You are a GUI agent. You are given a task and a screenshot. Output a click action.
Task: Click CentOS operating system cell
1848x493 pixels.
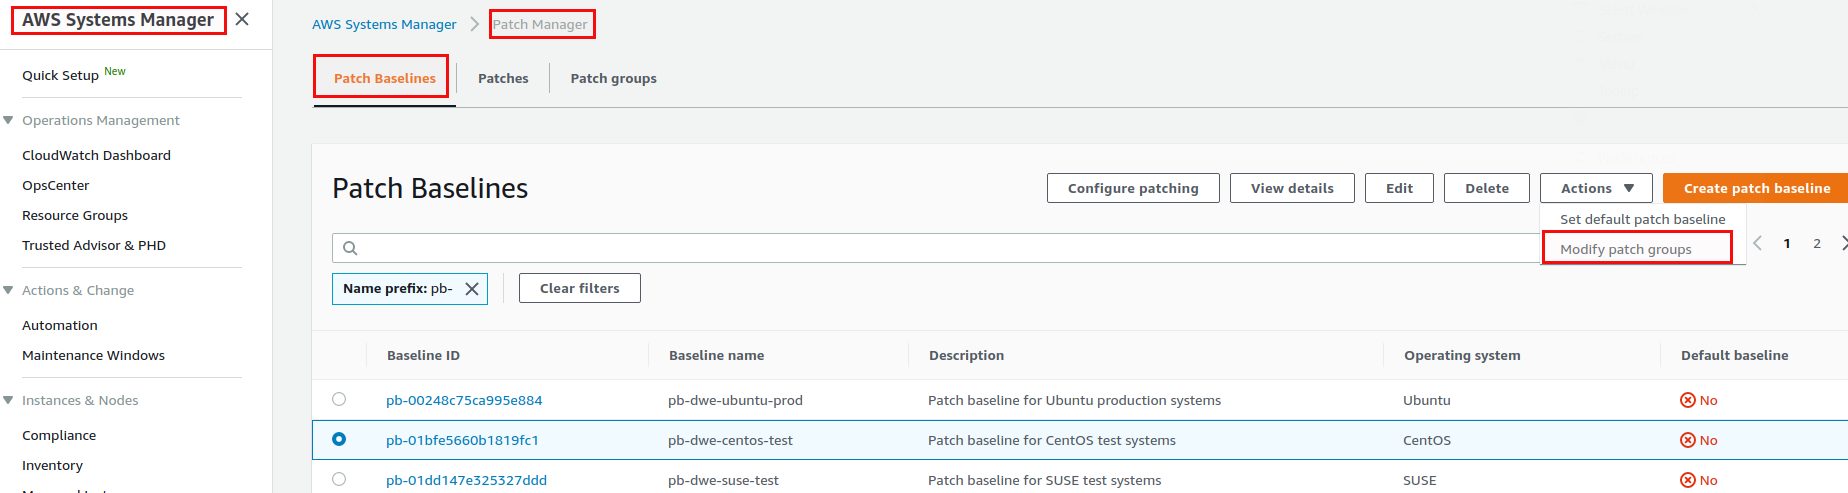click(x=1427, y=440)
